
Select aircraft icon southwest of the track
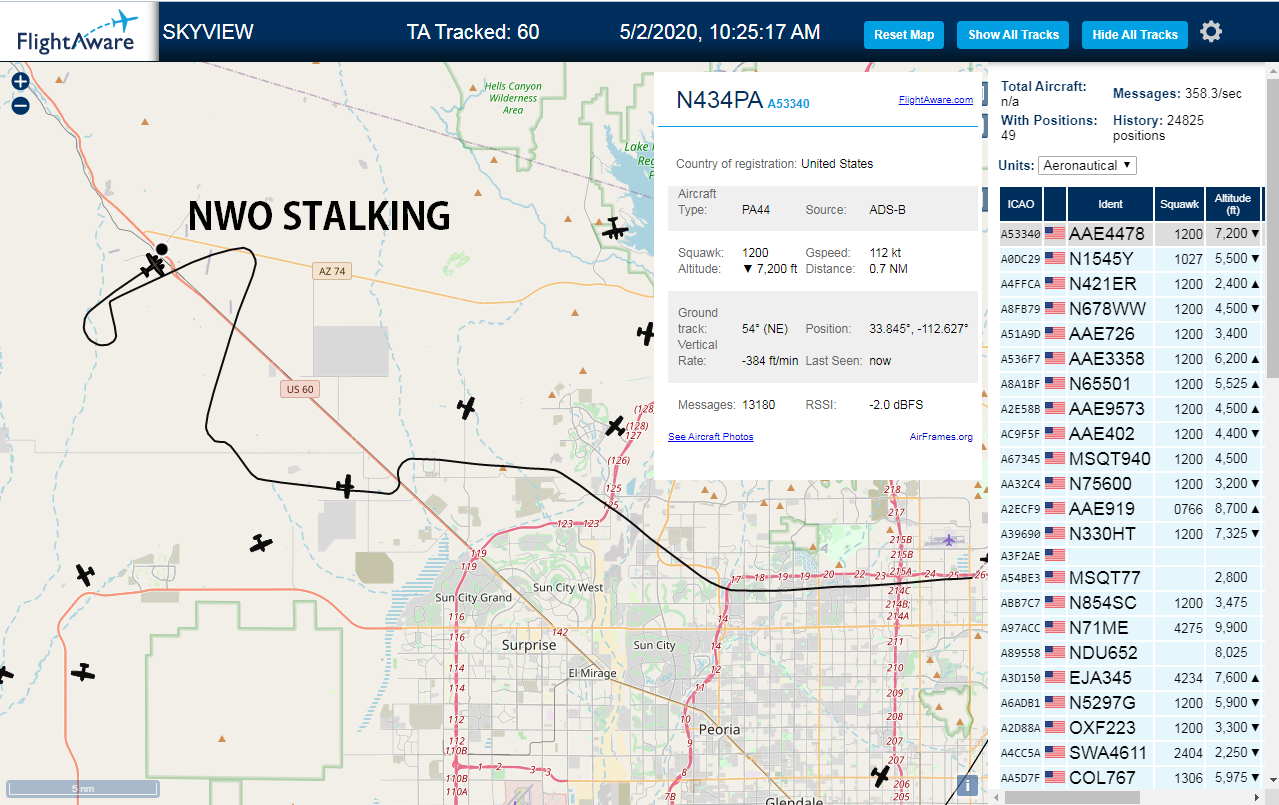261,543
